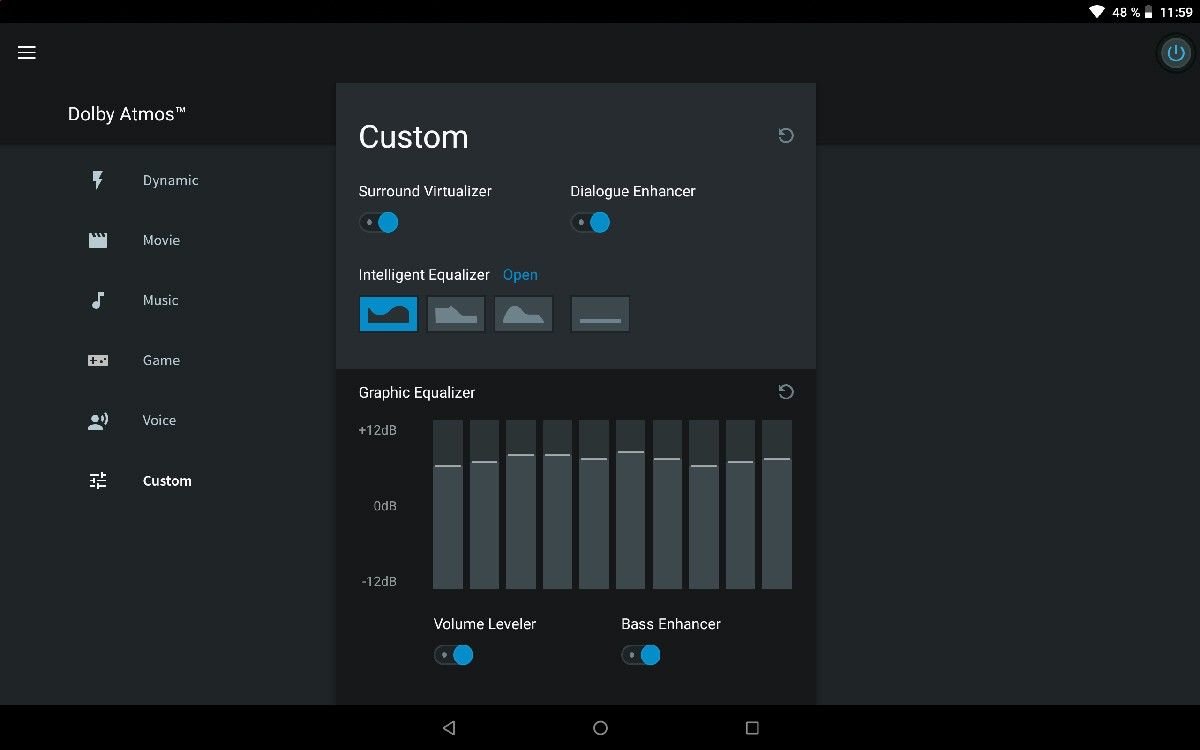Adjust the seventh graphic equalizer band

[668, 504]
